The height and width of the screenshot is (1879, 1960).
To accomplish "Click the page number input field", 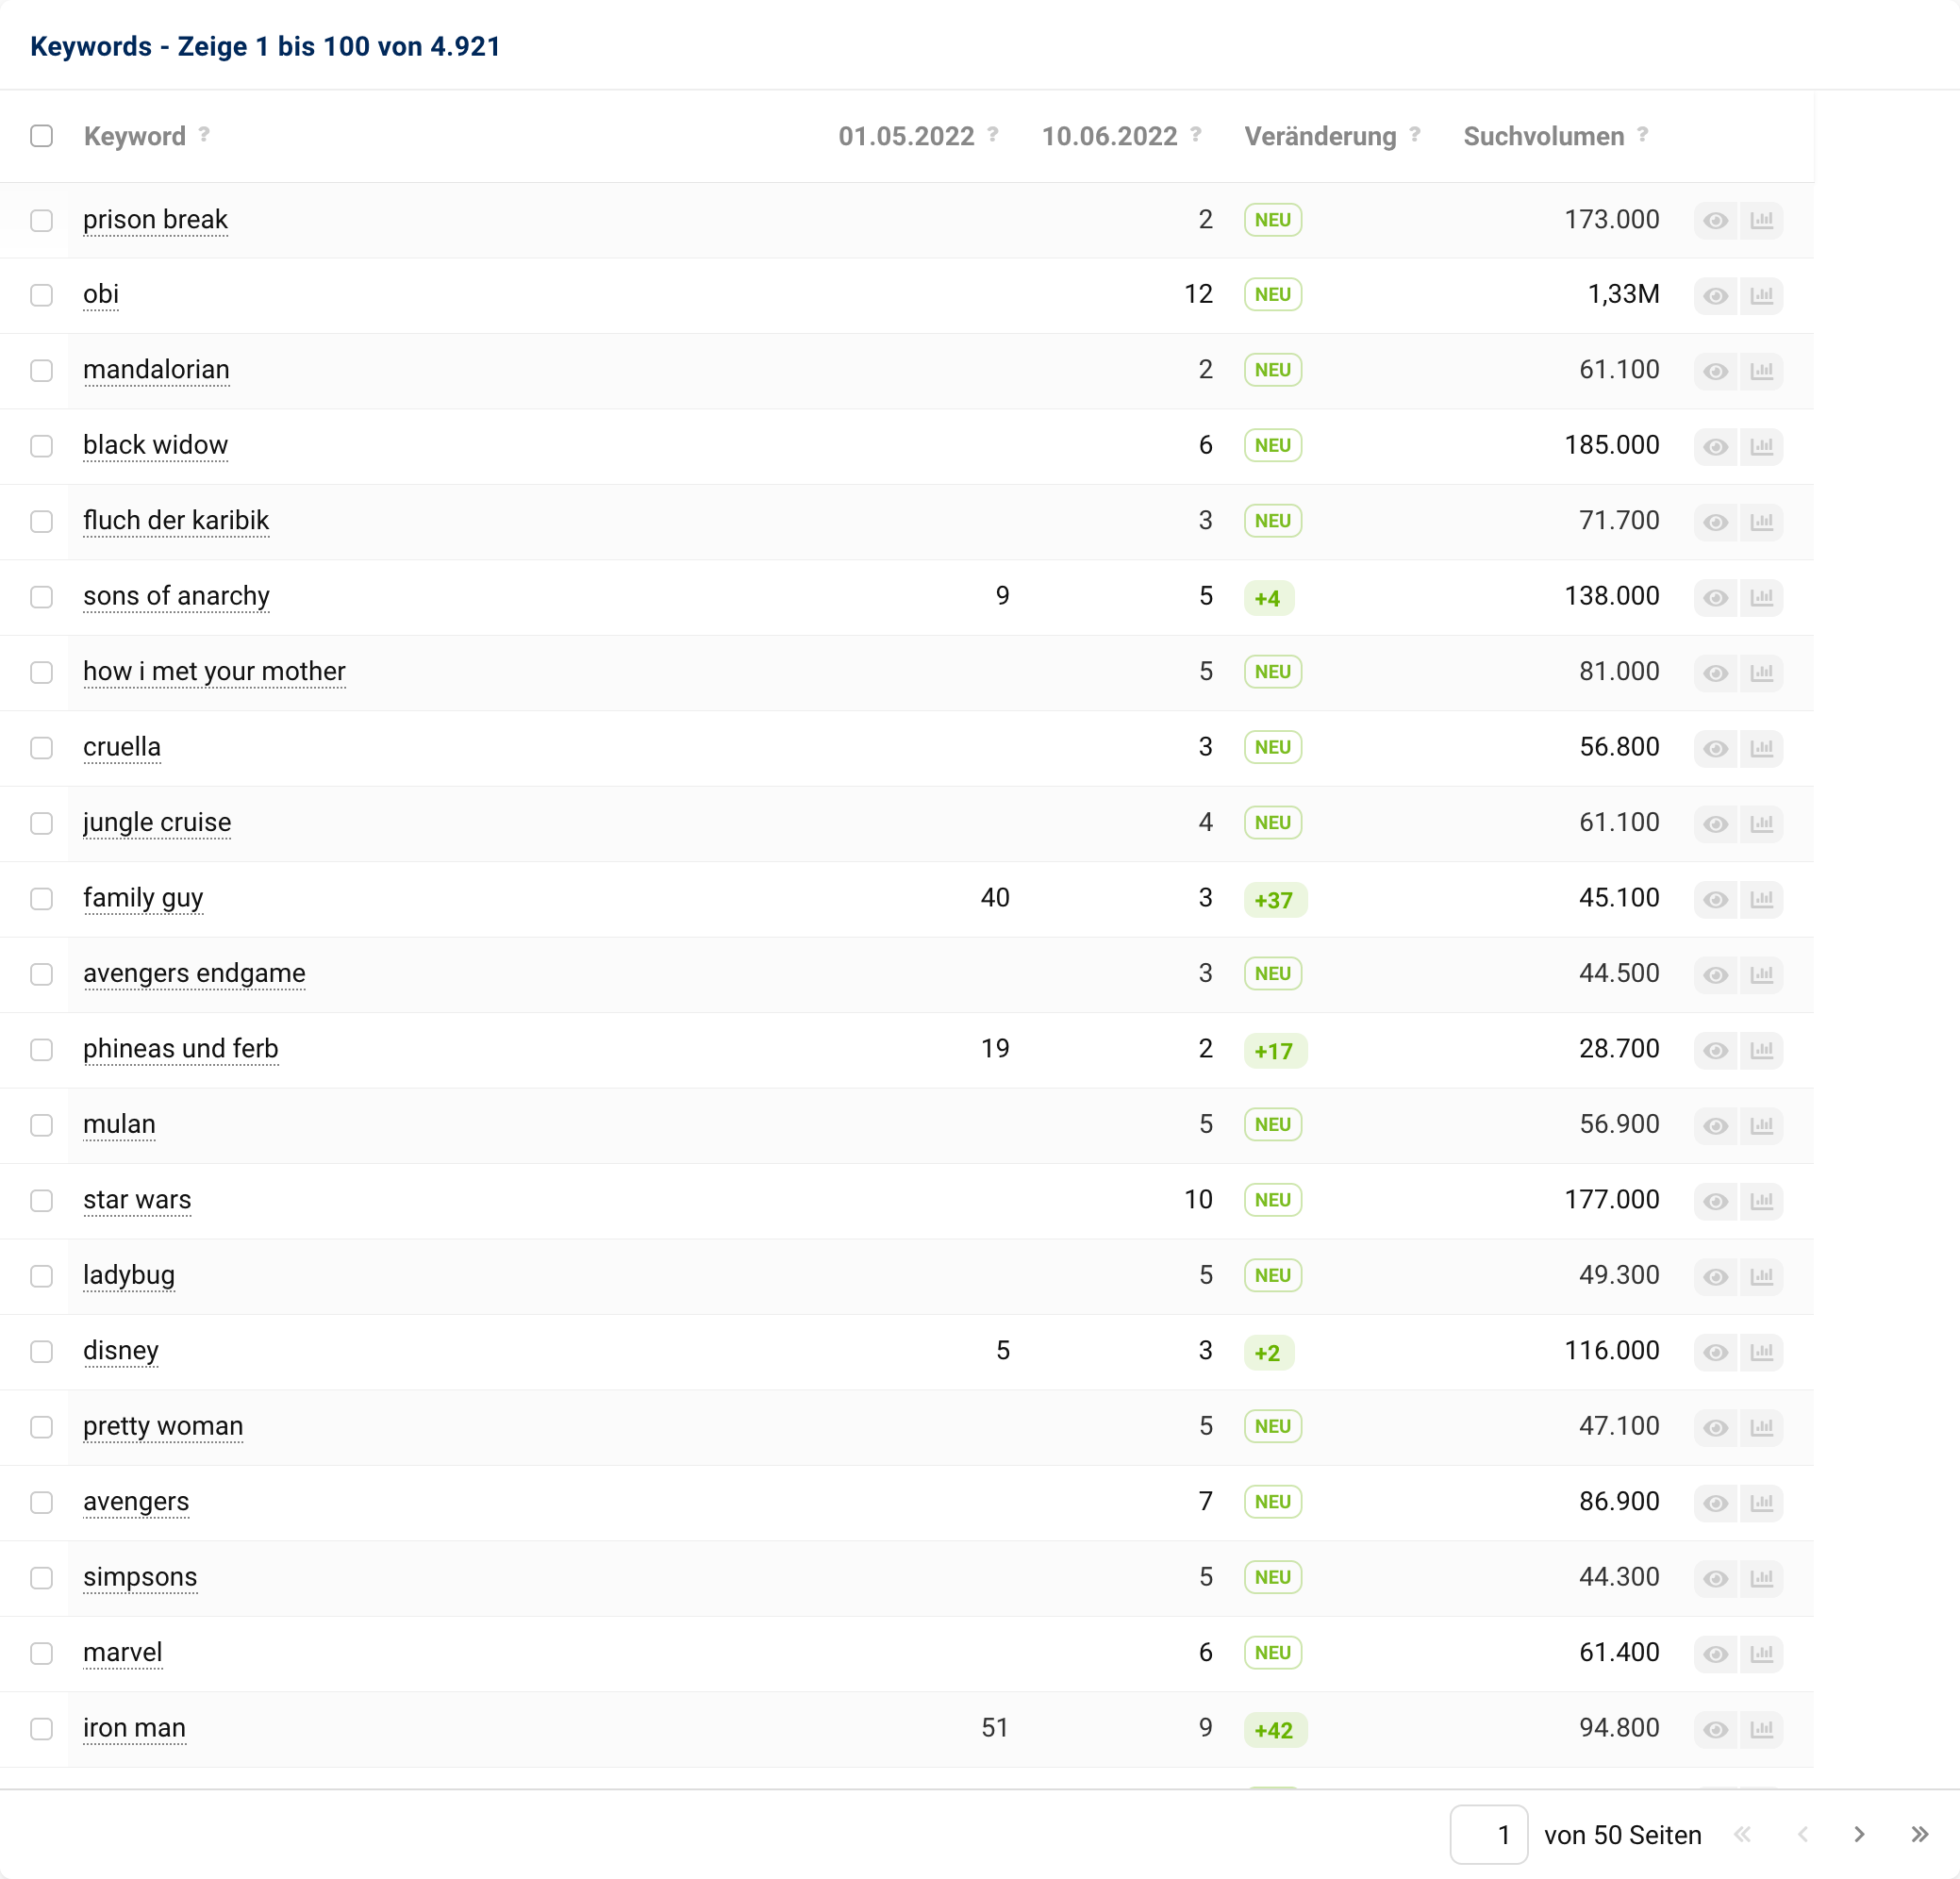I will click(1488, 1834).
